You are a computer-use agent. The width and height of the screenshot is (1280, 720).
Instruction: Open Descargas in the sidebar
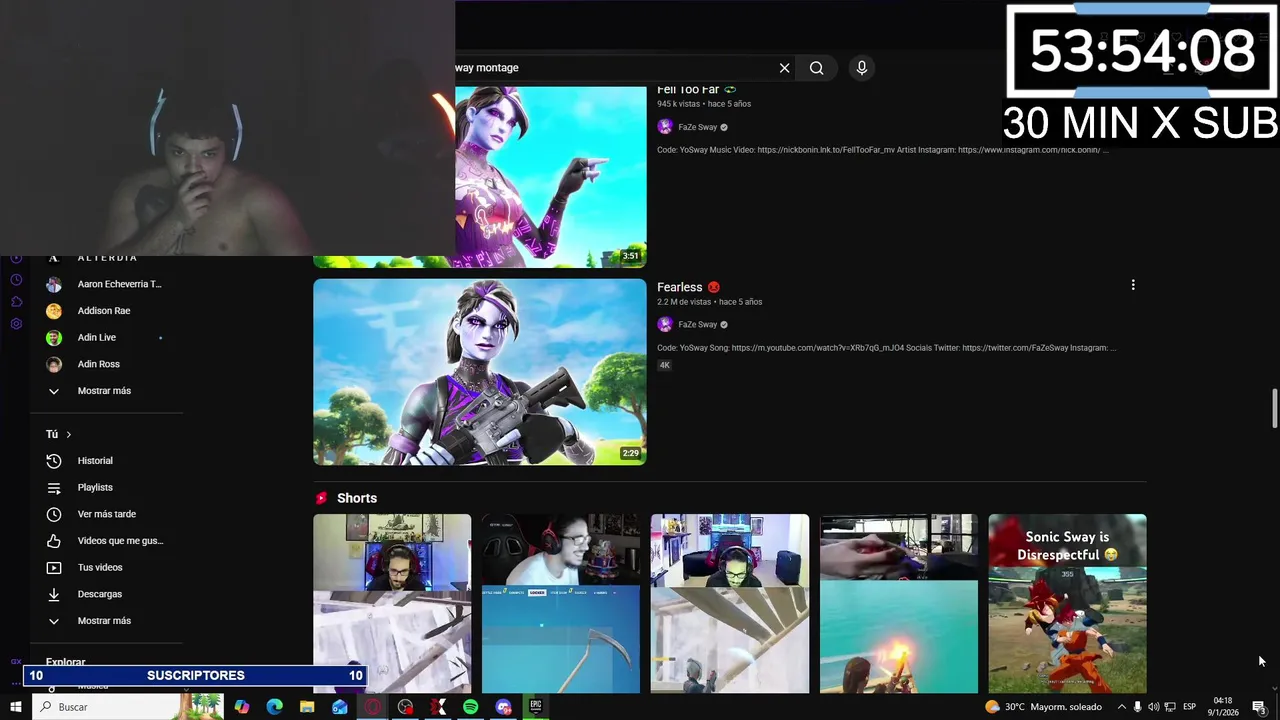[106, 594]
